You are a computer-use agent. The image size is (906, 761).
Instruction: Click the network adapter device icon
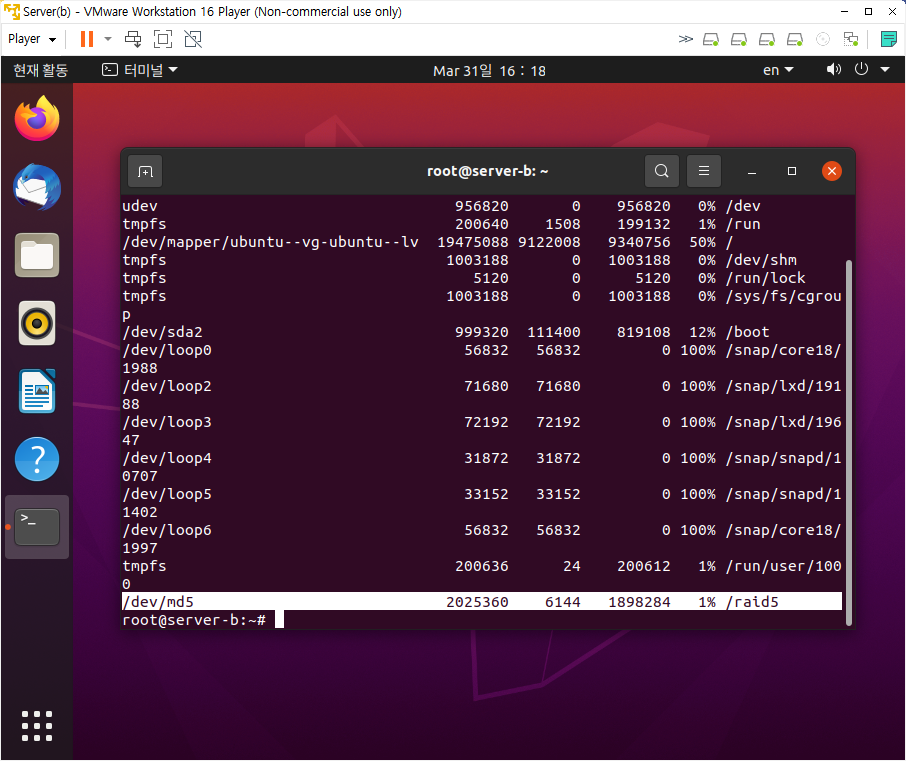coord(851,39)
